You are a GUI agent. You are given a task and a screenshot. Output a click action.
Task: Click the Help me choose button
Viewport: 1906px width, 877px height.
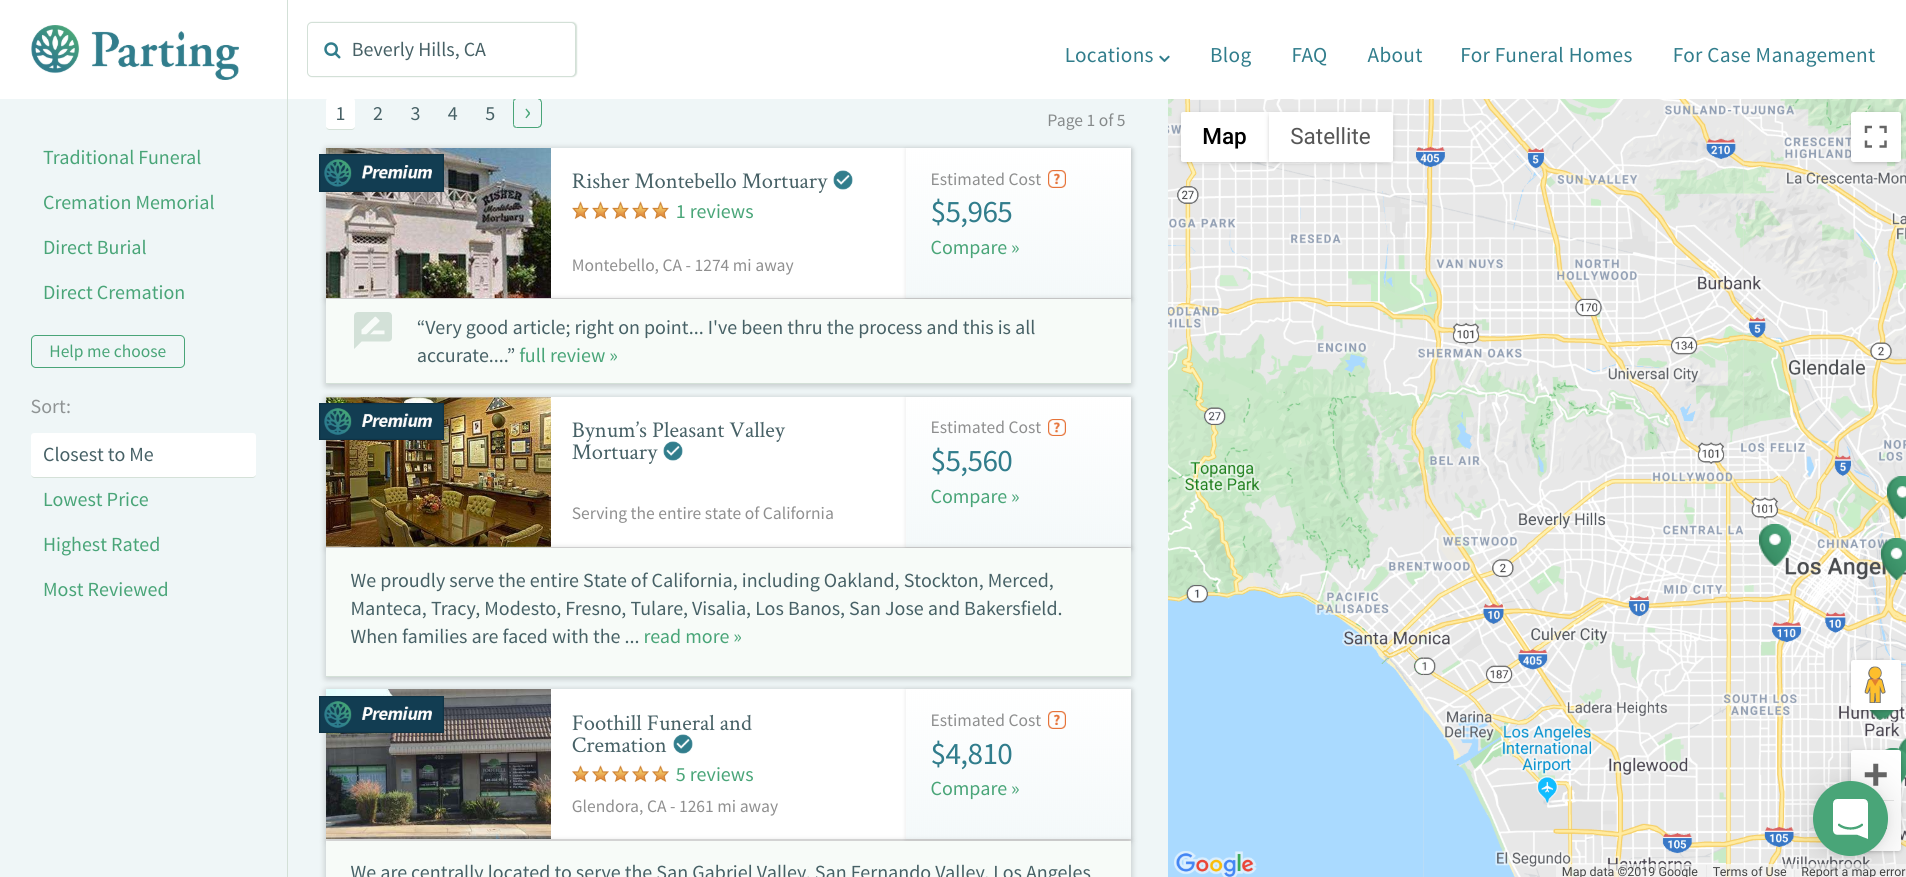click(108, 351)
